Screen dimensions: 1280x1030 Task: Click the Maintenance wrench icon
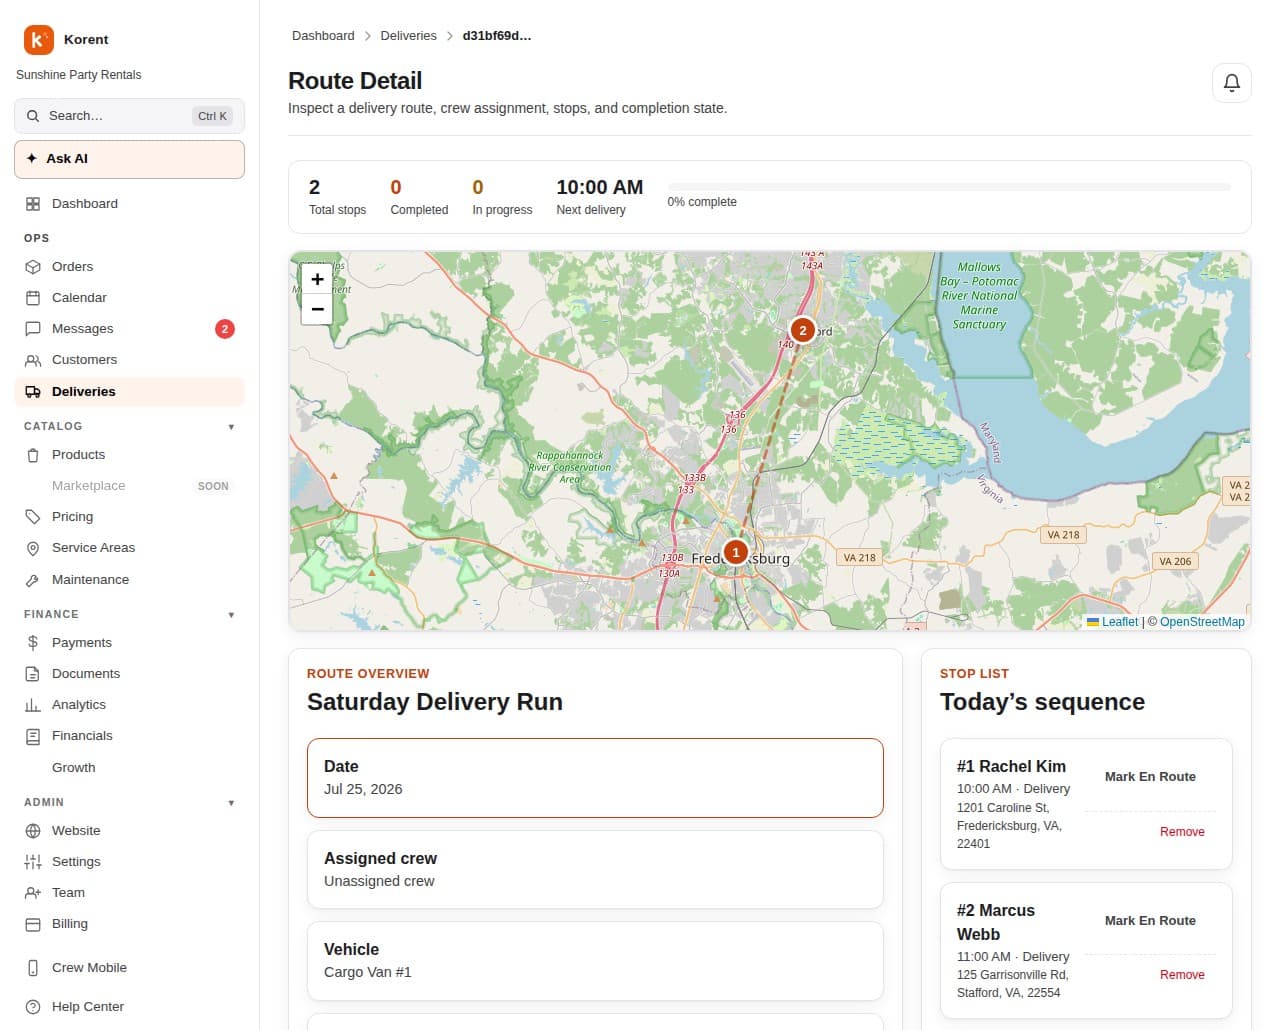click(x=33, y=580)
